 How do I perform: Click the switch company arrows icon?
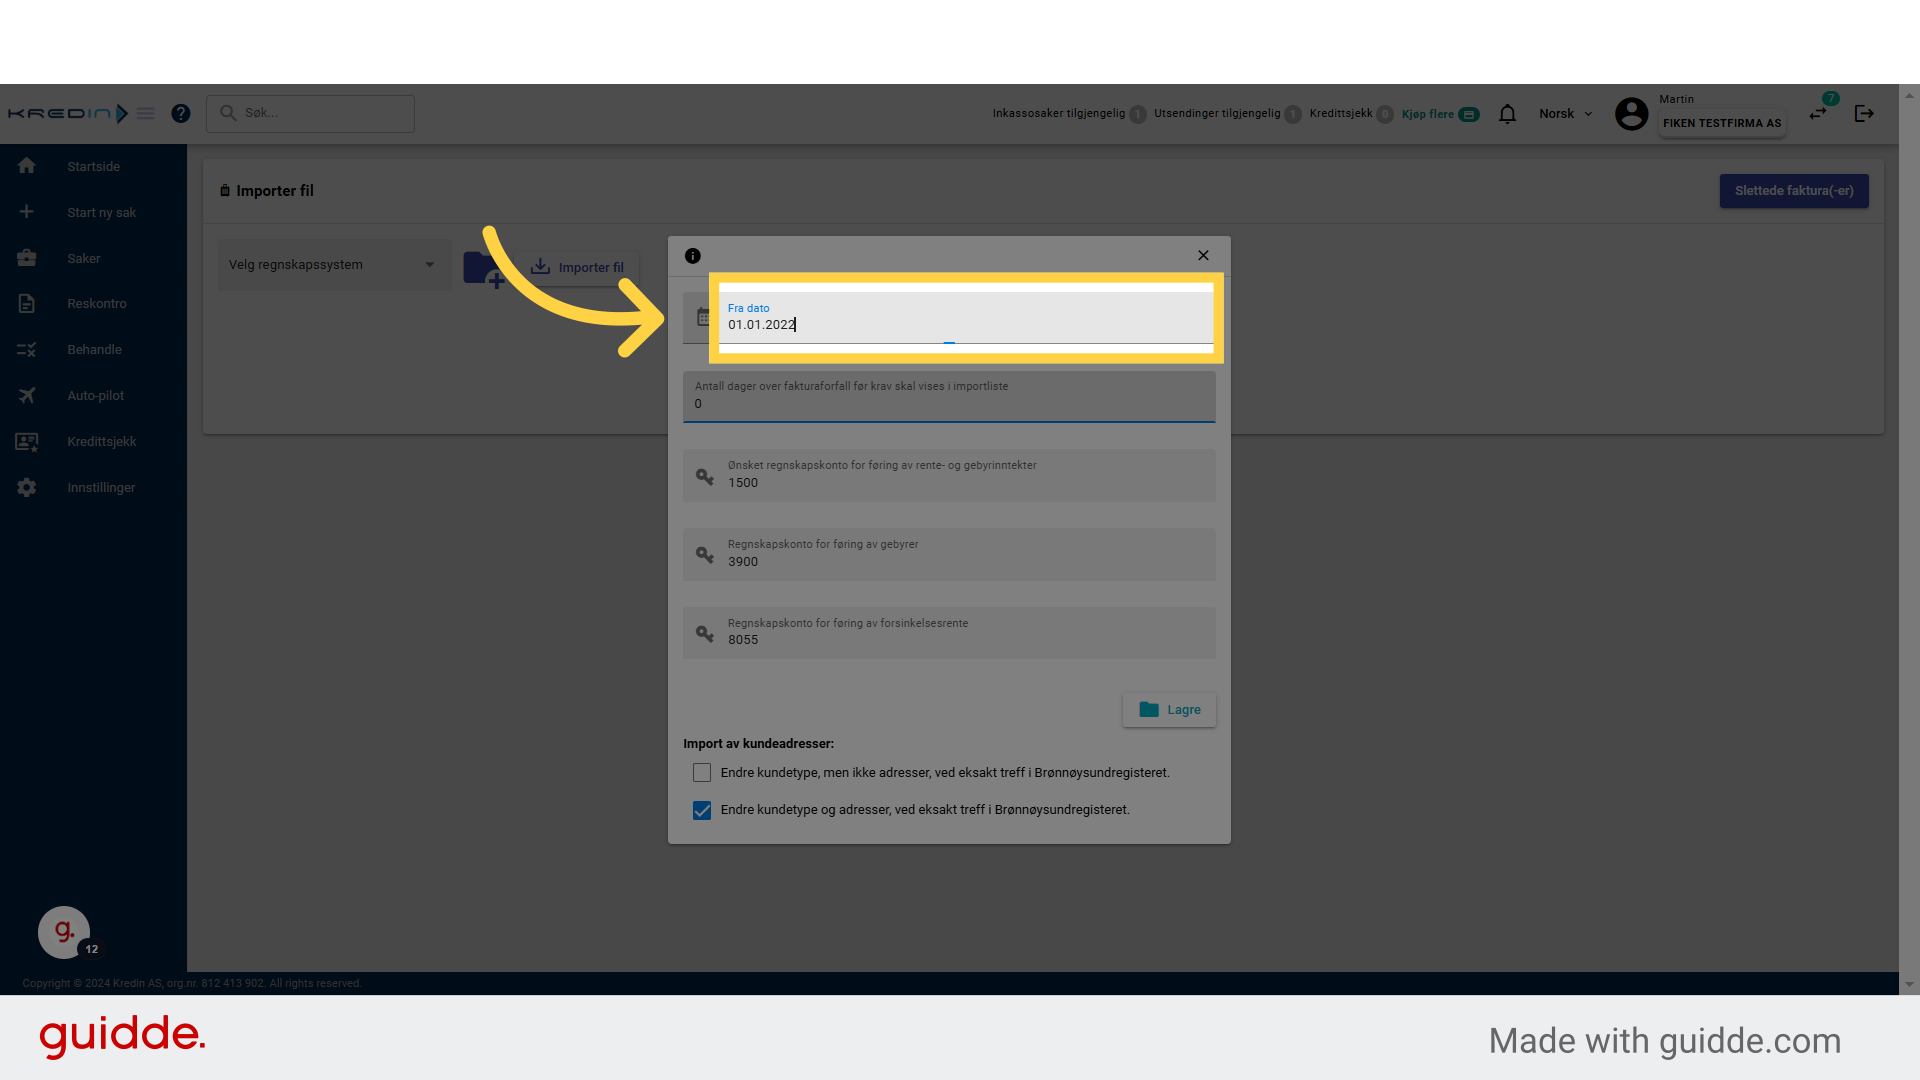pyautogui.click(x=1818, y=114)
